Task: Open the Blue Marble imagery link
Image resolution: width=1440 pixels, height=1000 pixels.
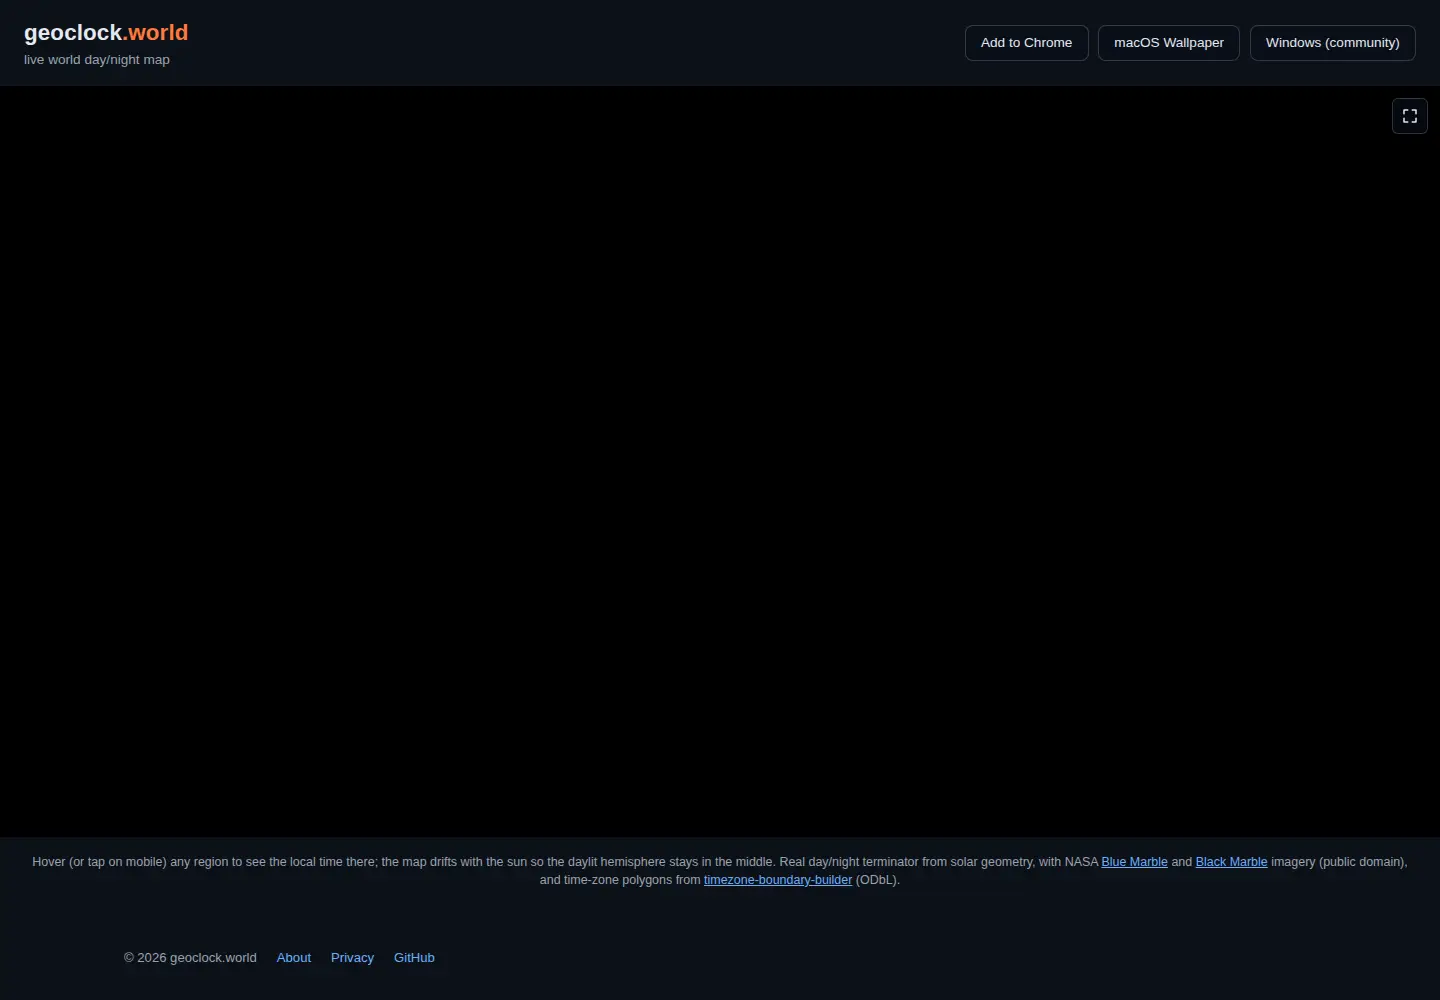Action: 1134,862
